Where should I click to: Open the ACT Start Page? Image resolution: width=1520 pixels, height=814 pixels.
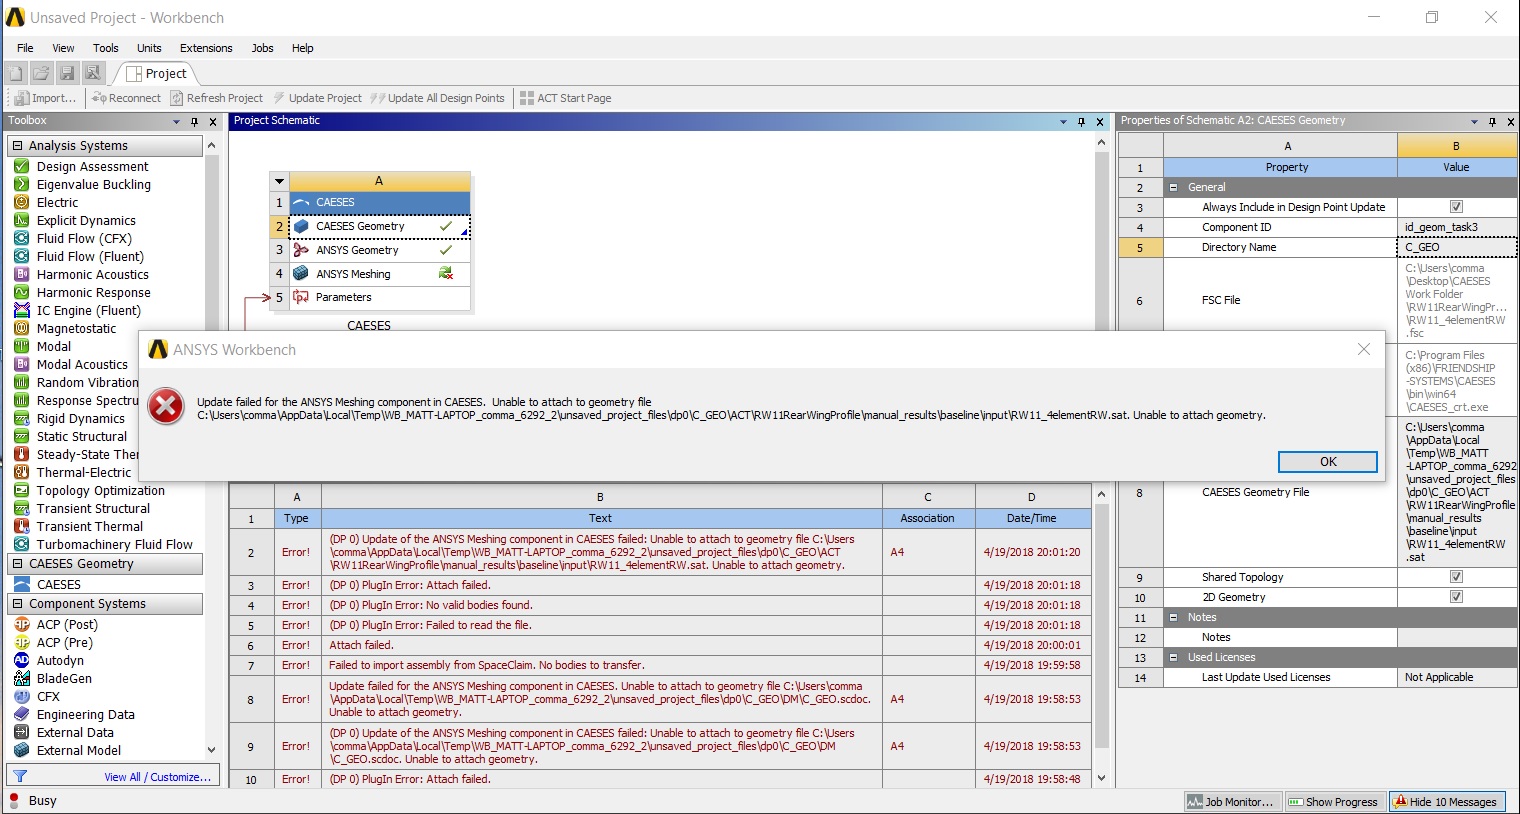point(565,98)
